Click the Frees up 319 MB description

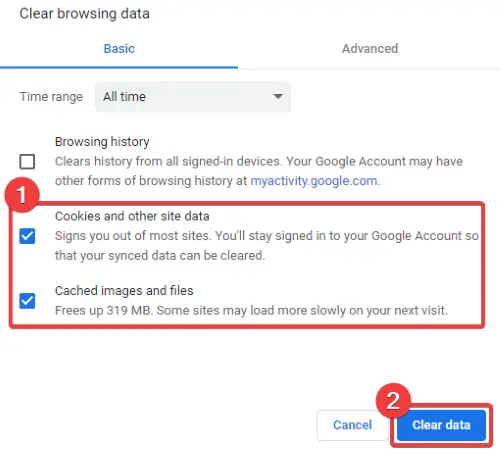(x=251, y=310)
